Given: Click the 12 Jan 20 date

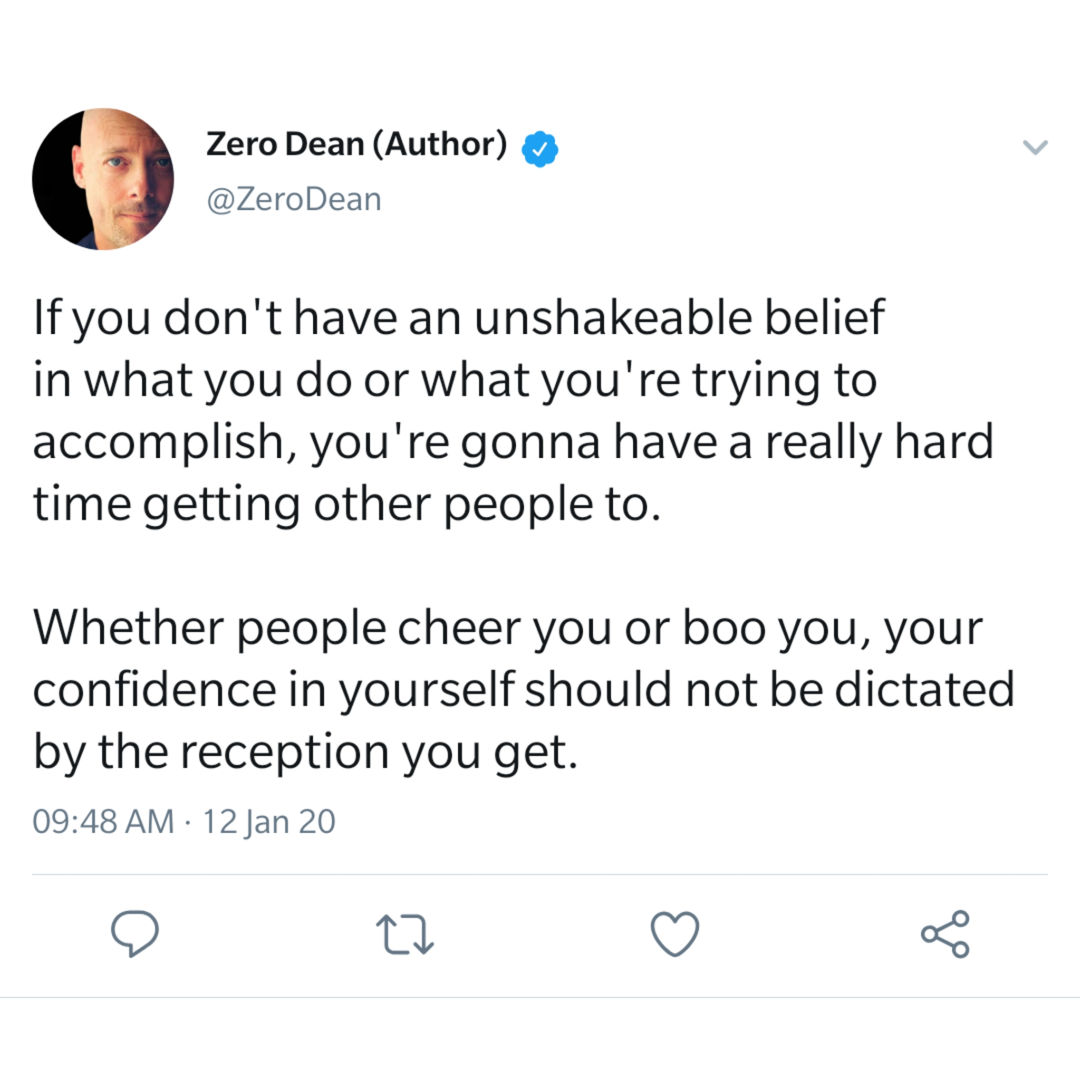Looking at the screenshot, I should (269, 822).
